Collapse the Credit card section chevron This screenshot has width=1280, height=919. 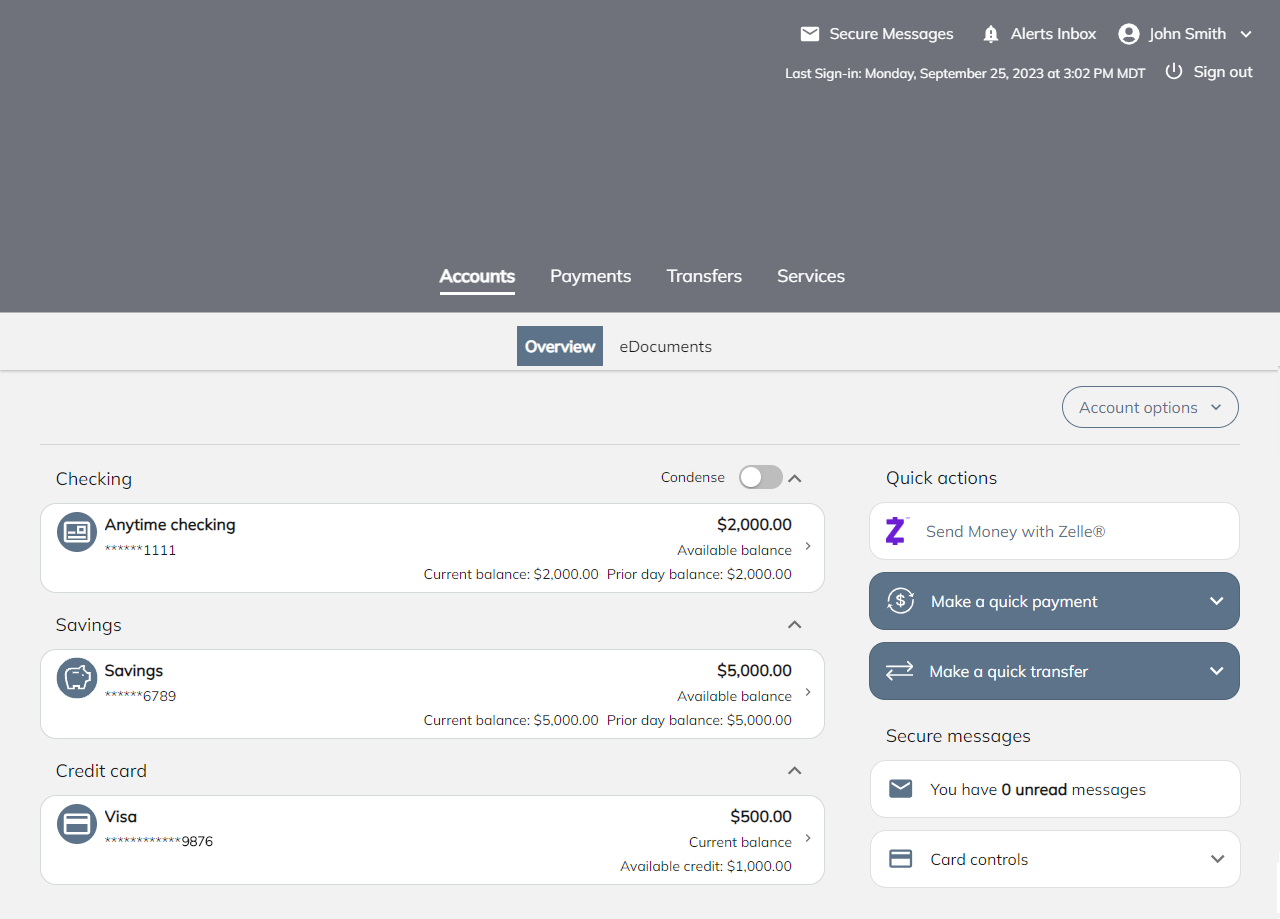pyautogui.click(x=795, y=770)
